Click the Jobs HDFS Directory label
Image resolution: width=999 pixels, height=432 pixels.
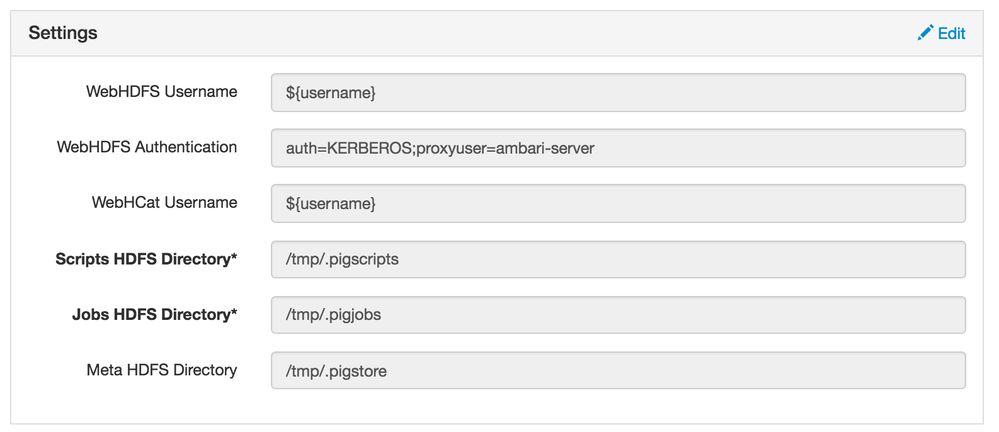coord(150,314)
